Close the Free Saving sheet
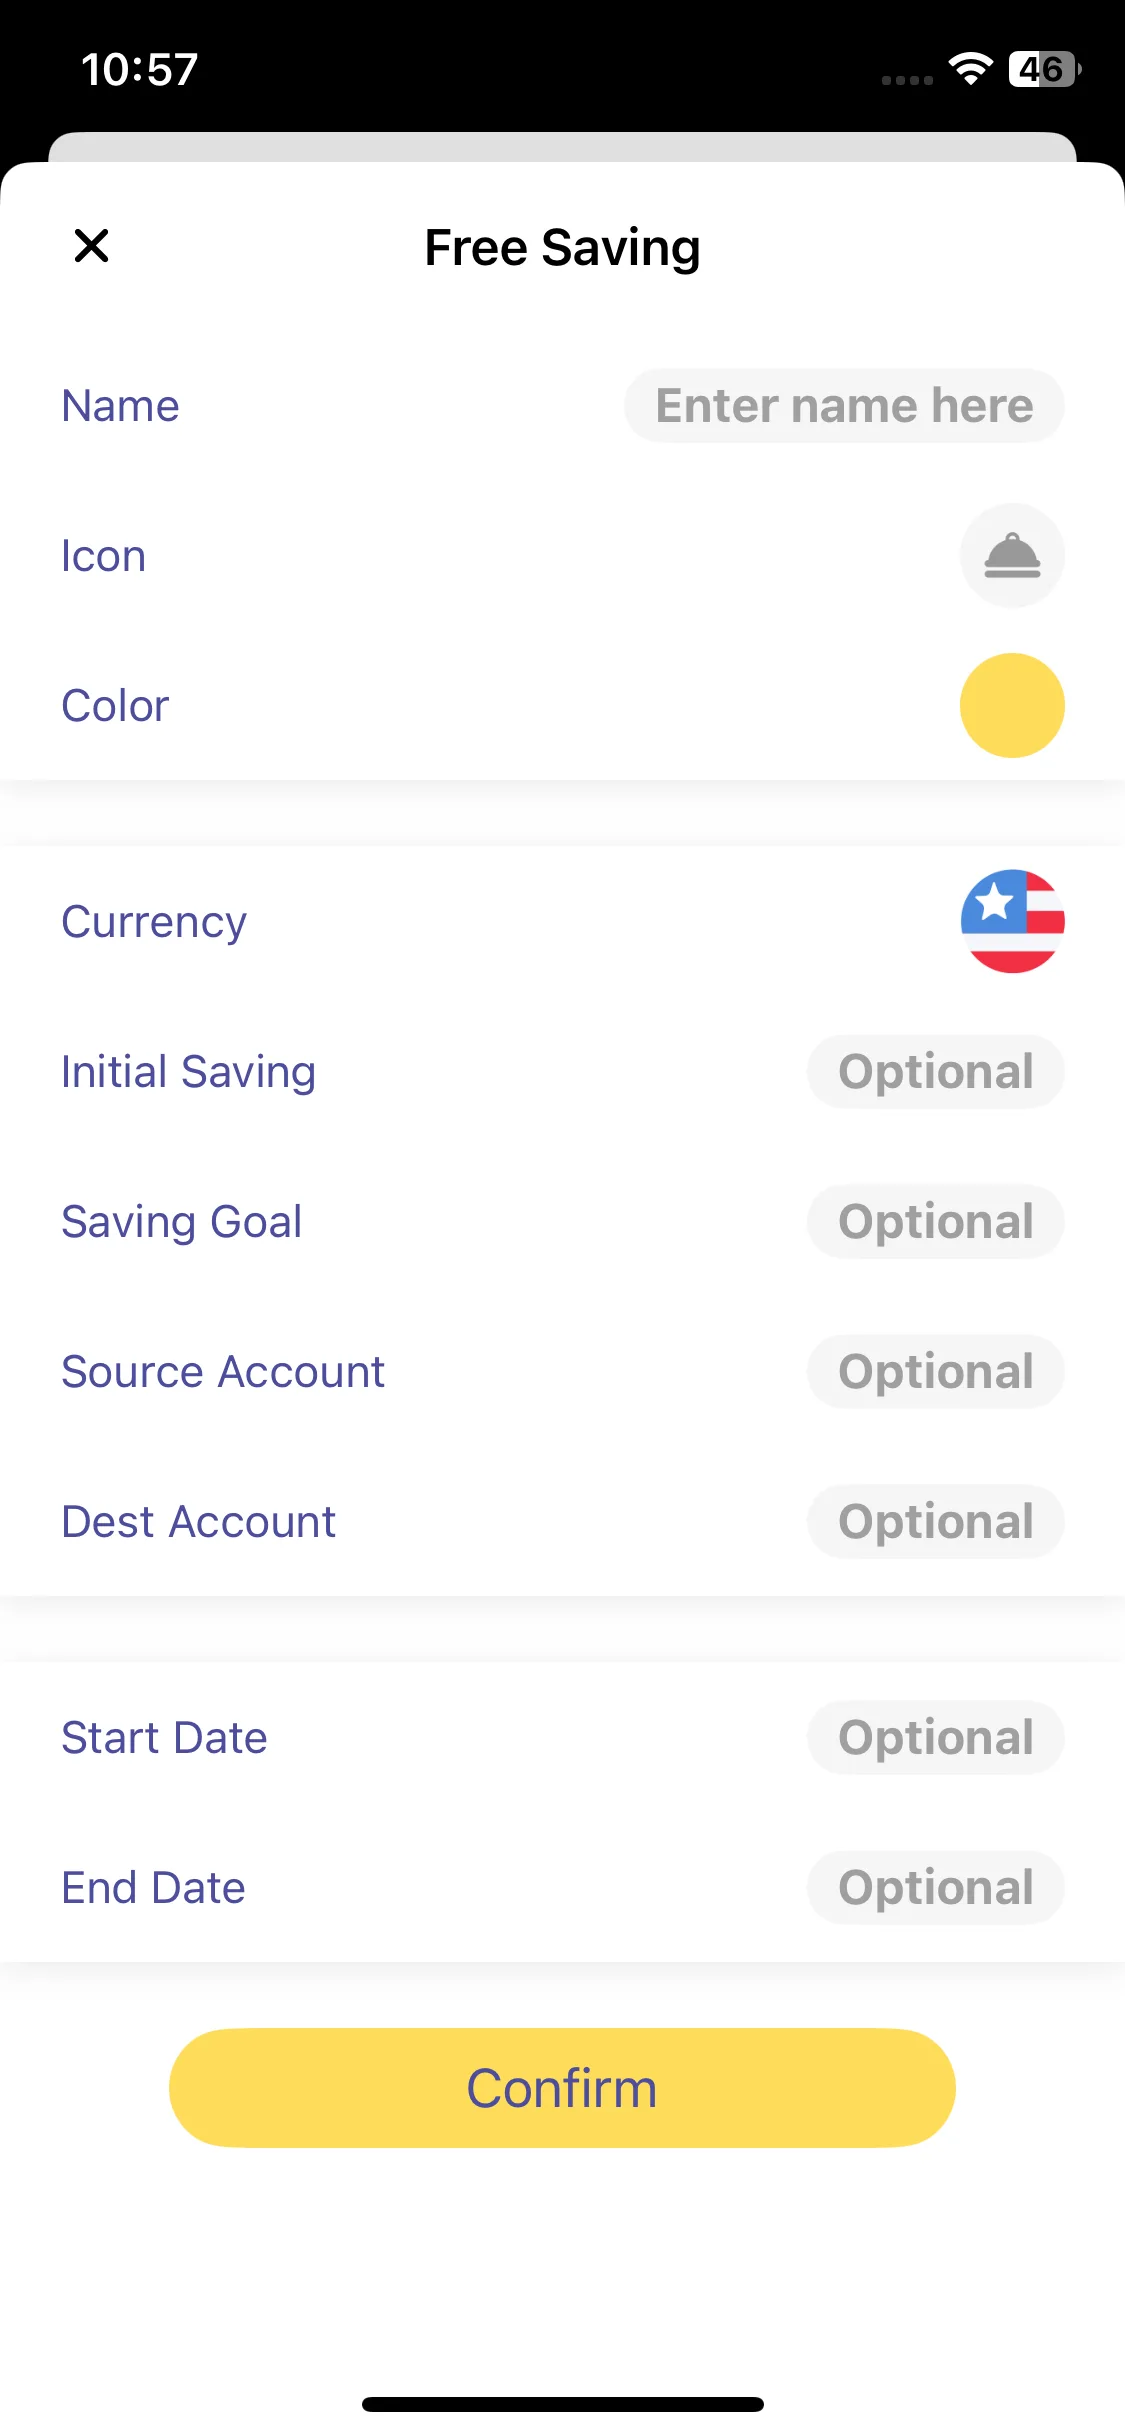Image resolution: width=1125 pixels, height=2436 pixels. (91, 246)
